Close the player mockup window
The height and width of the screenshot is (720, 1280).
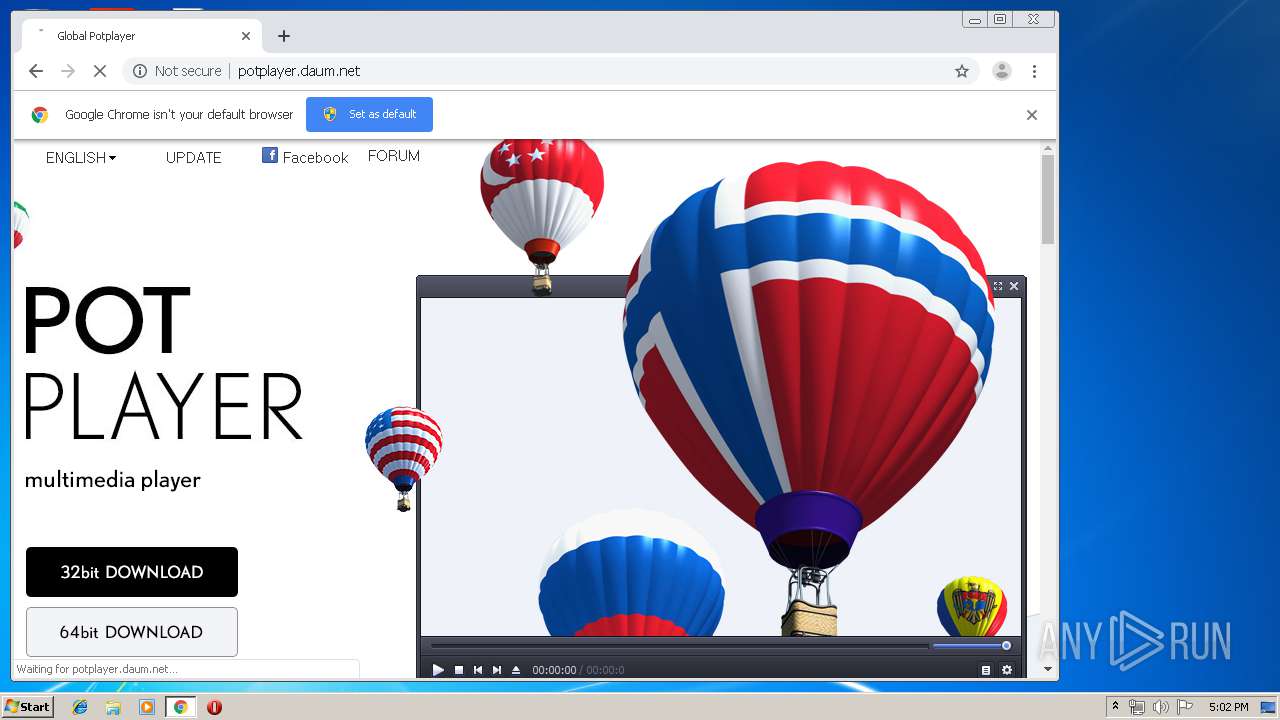click(x=1014, y=286)
